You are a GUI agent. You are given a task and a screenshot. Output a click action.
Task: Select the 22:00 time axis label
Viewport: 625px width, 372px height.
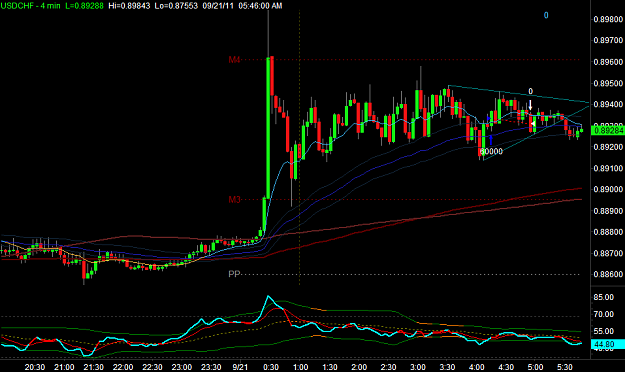pyautogui.click(x=123, y=367)
